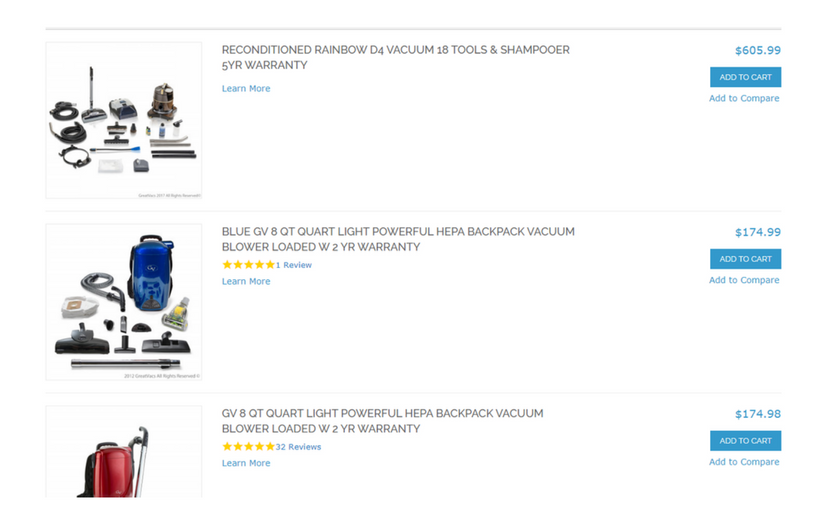The image size is (825, 525).
Task: Add the $174.98 backpack vacuum to cart
Action: [x=746, y=441]
